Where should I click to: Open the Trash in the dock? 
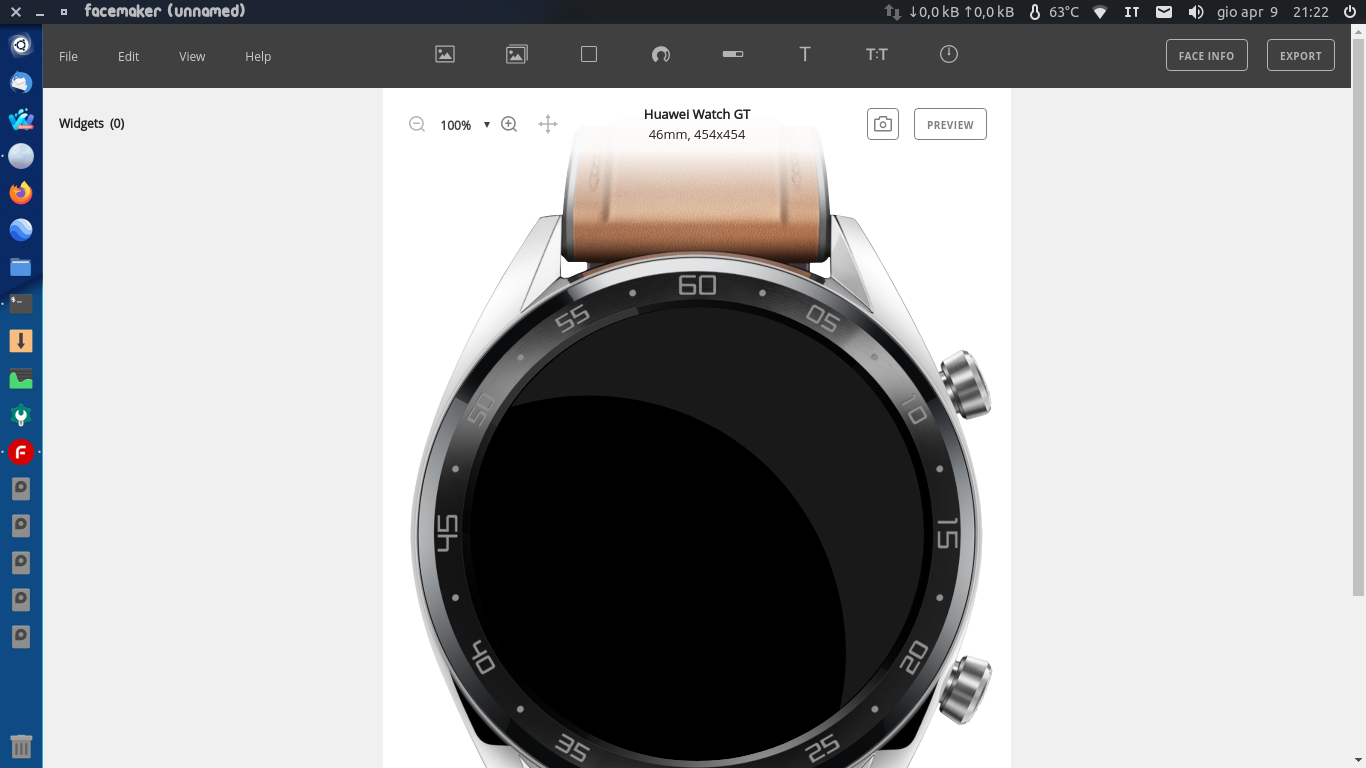click(21, 746)
